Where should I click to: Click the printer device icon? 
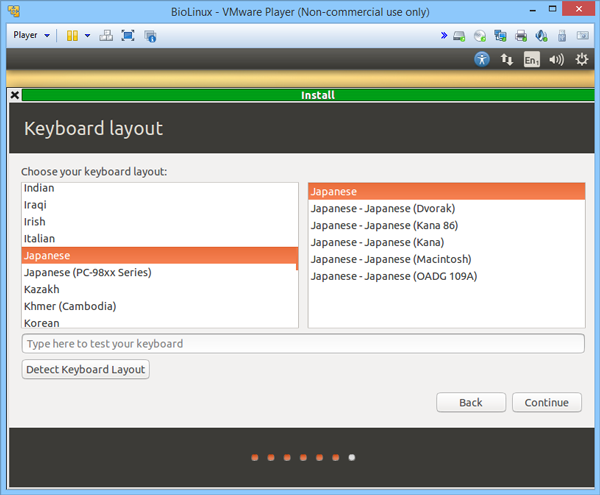tap(521, 36)
